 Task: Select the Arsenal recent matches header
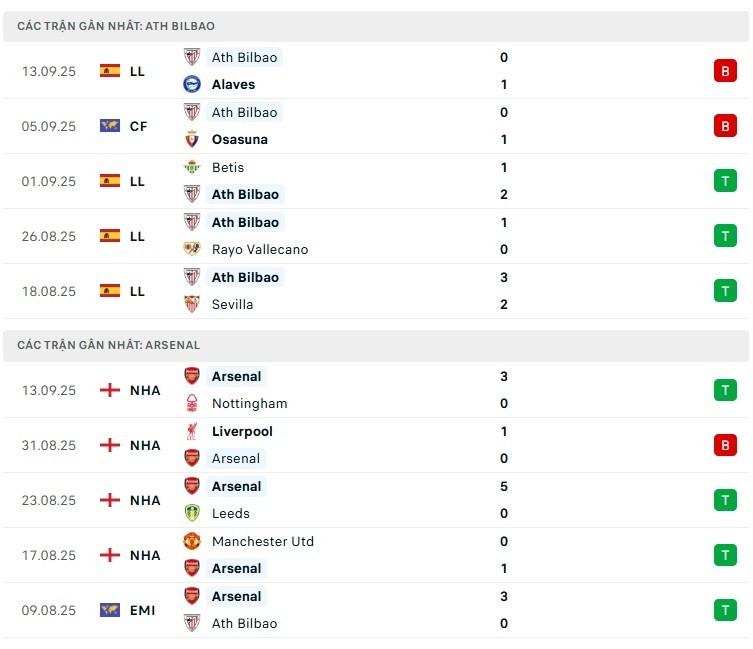pos(376,345)
